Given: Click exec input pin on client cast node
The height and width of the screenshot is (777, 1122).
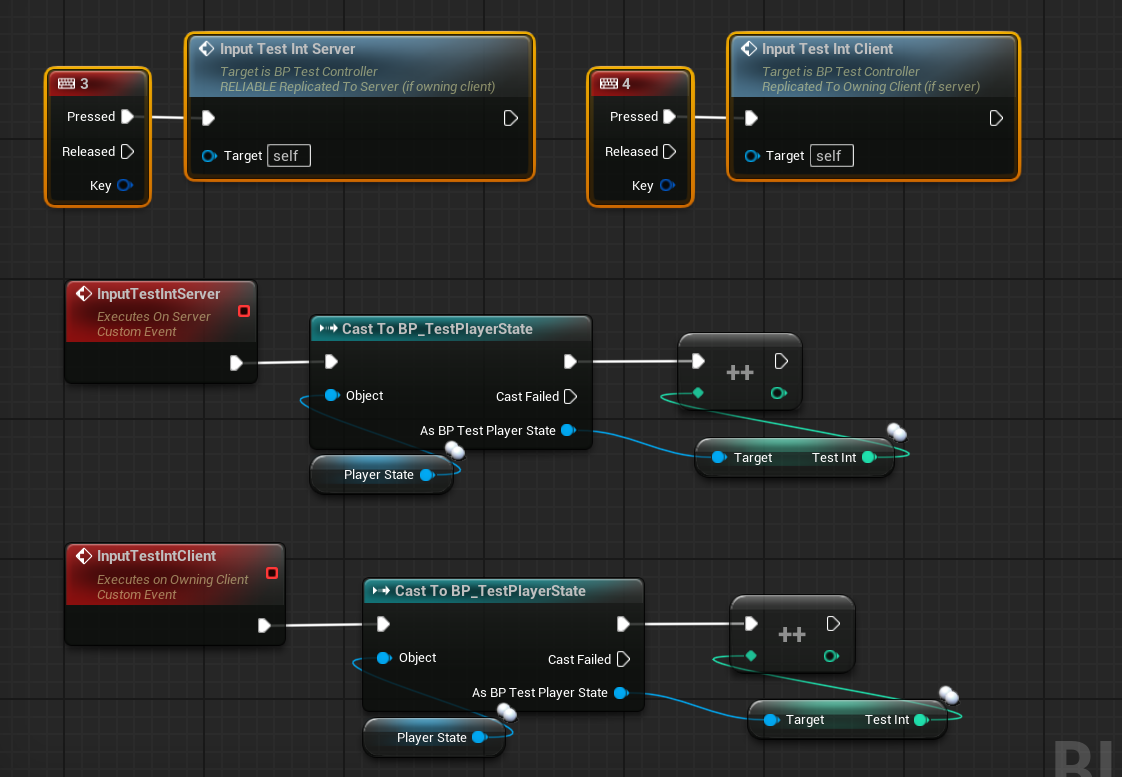Looking at the screenshot, I should click(384, 625).
